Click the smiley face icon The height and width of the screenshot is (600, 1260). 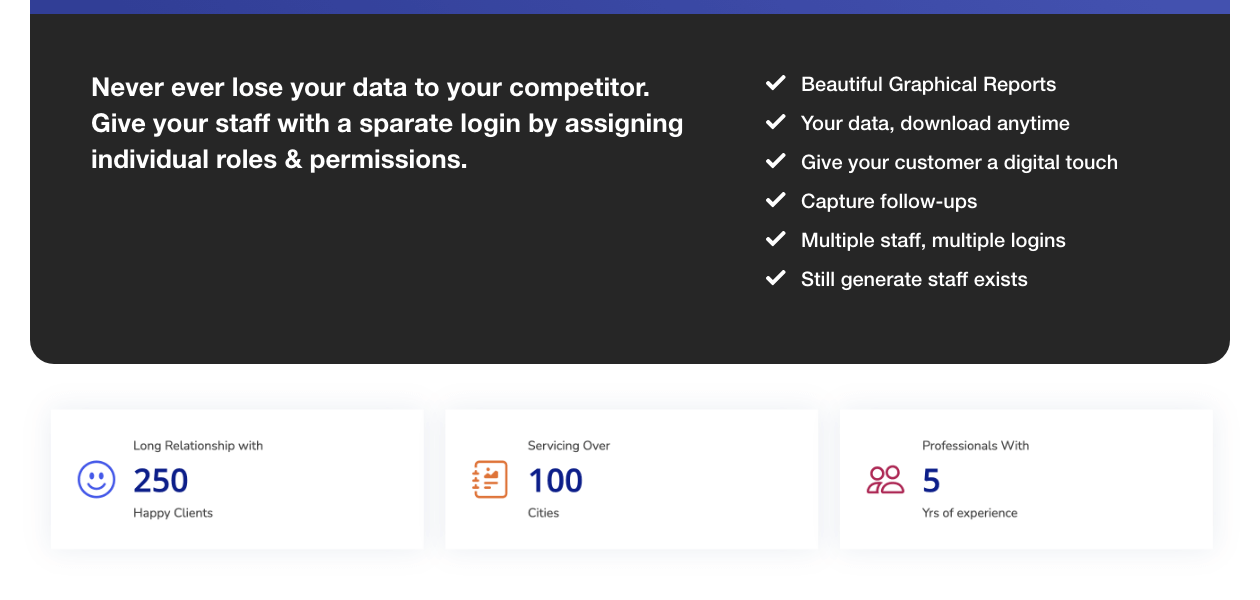[97, 479]
